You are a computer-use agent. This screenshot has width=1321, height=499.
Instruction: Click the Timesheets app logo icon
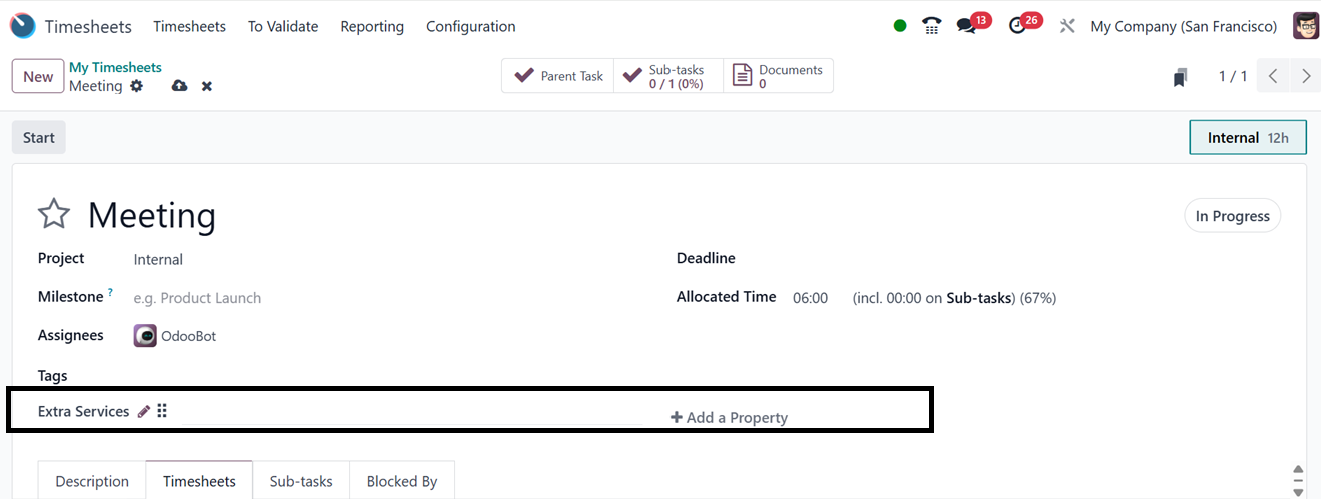(x=22, y=26)
